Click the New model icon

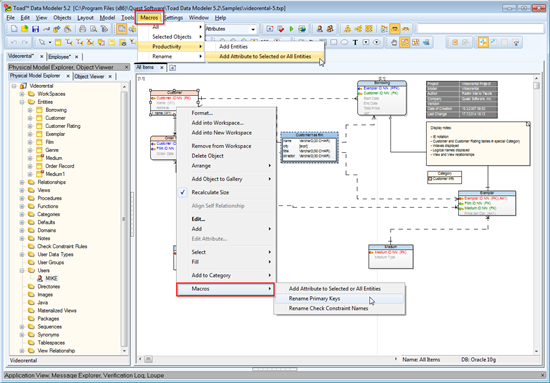coord(14,29)
